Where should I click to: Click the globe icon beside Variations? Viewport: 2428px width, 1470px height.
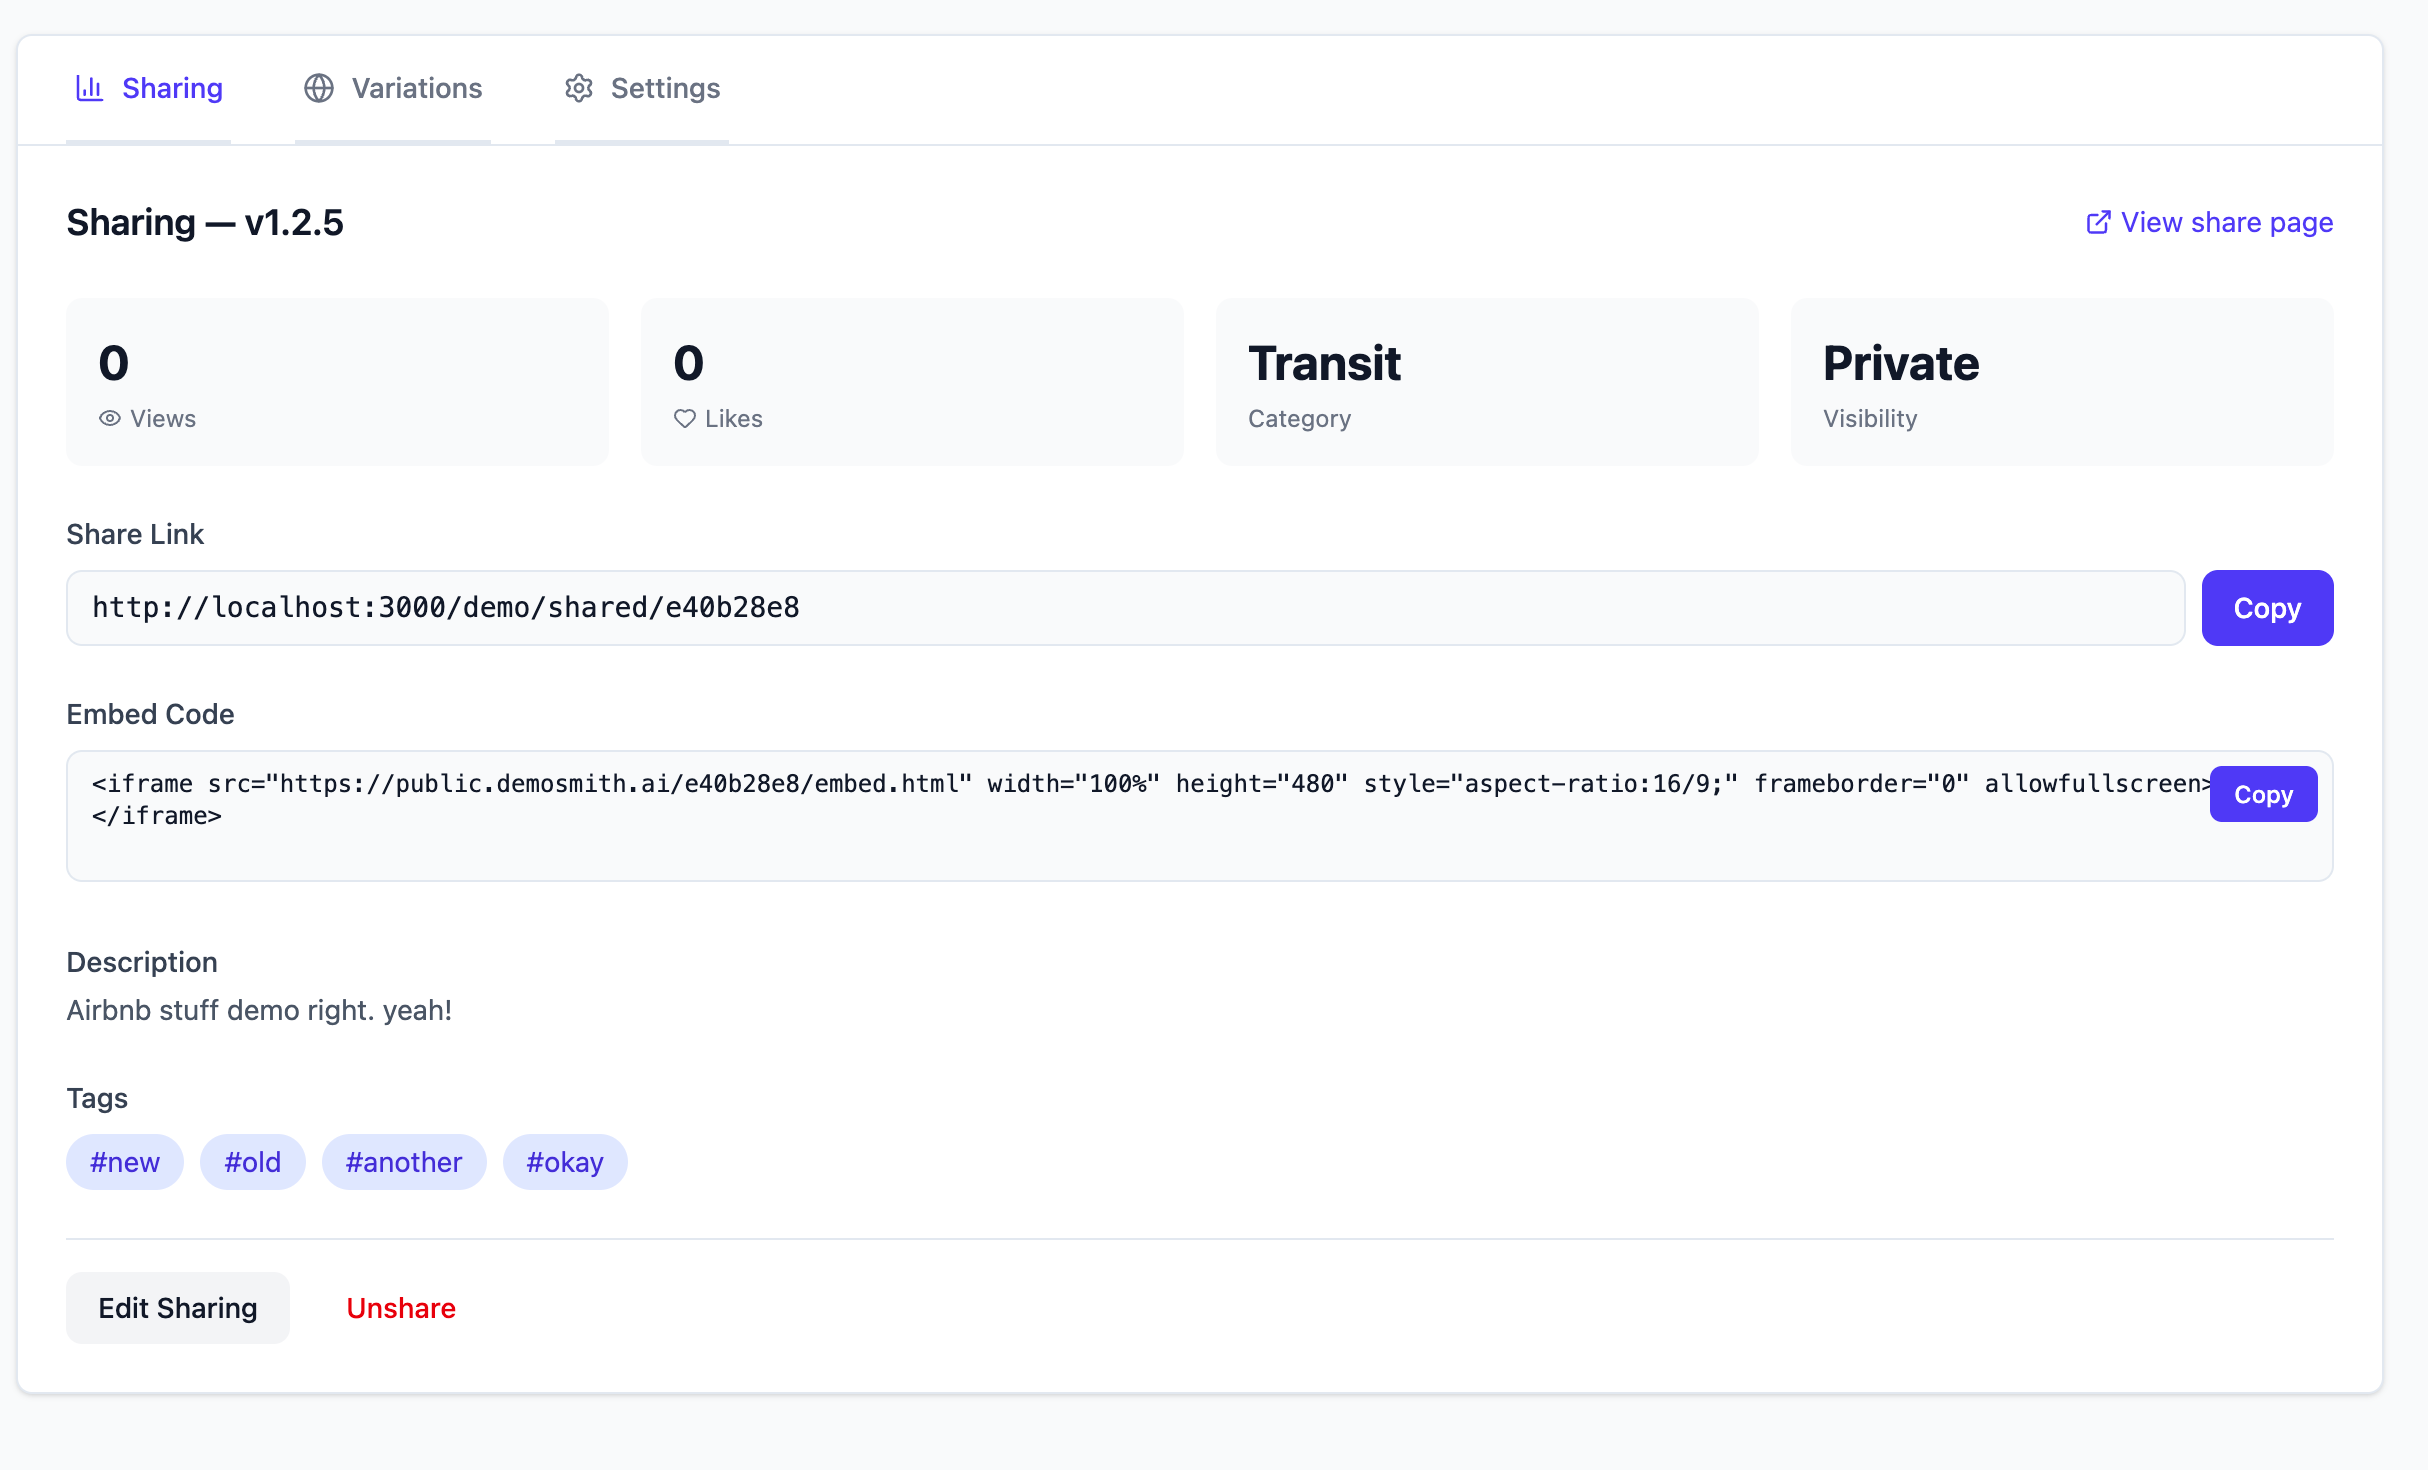coord(318,88)
